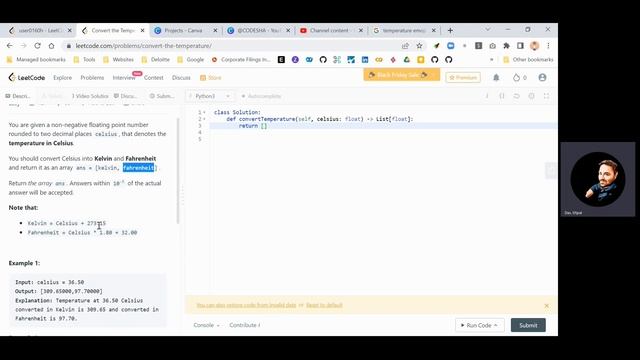Open the Black Friday Sale banner
The height and width of the screenshot is (360, 640).
pos(402,75)
